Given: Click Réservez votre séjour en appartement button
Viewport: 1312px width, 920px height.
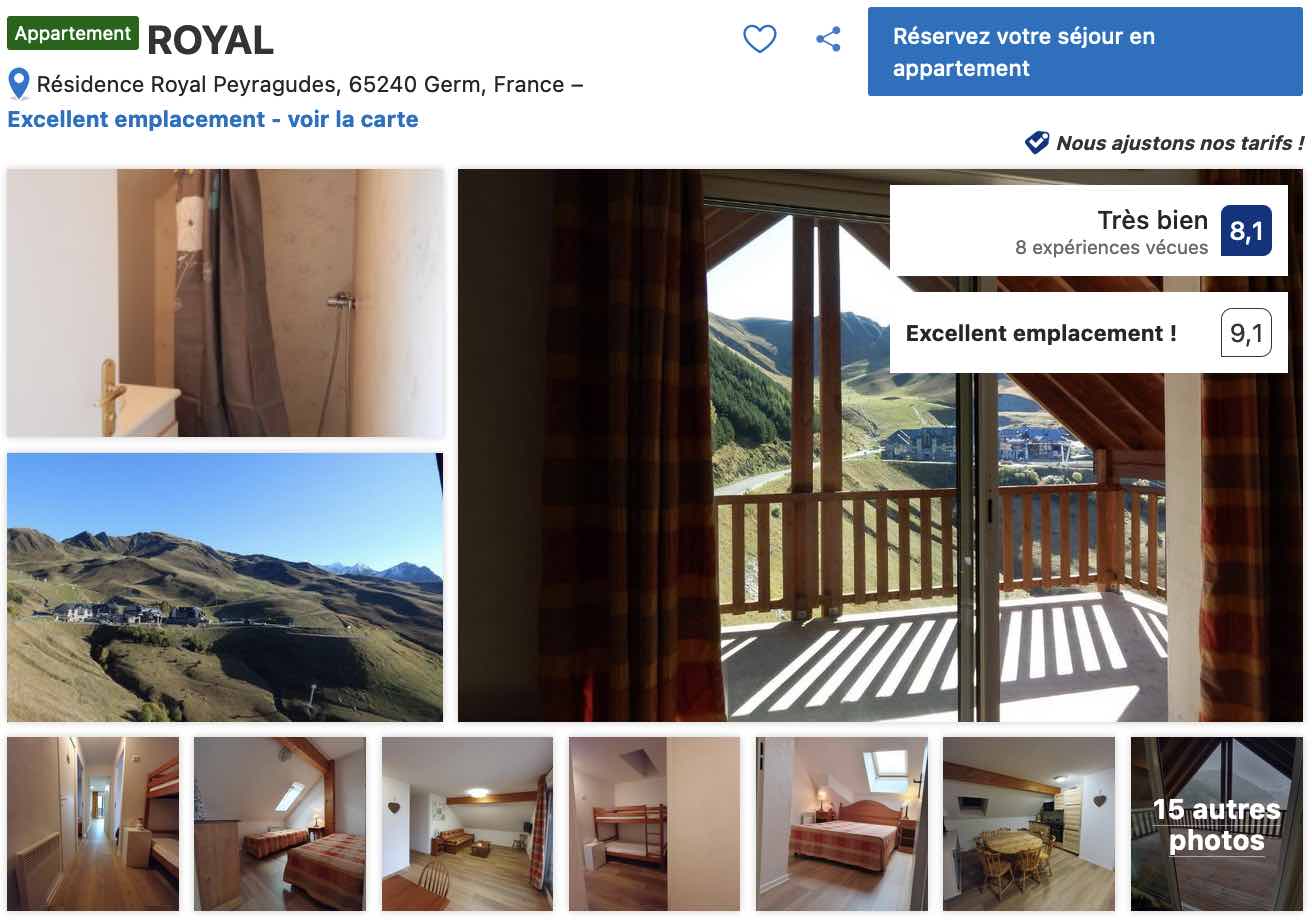Looking at the screenshot, I should point(1085,52).
